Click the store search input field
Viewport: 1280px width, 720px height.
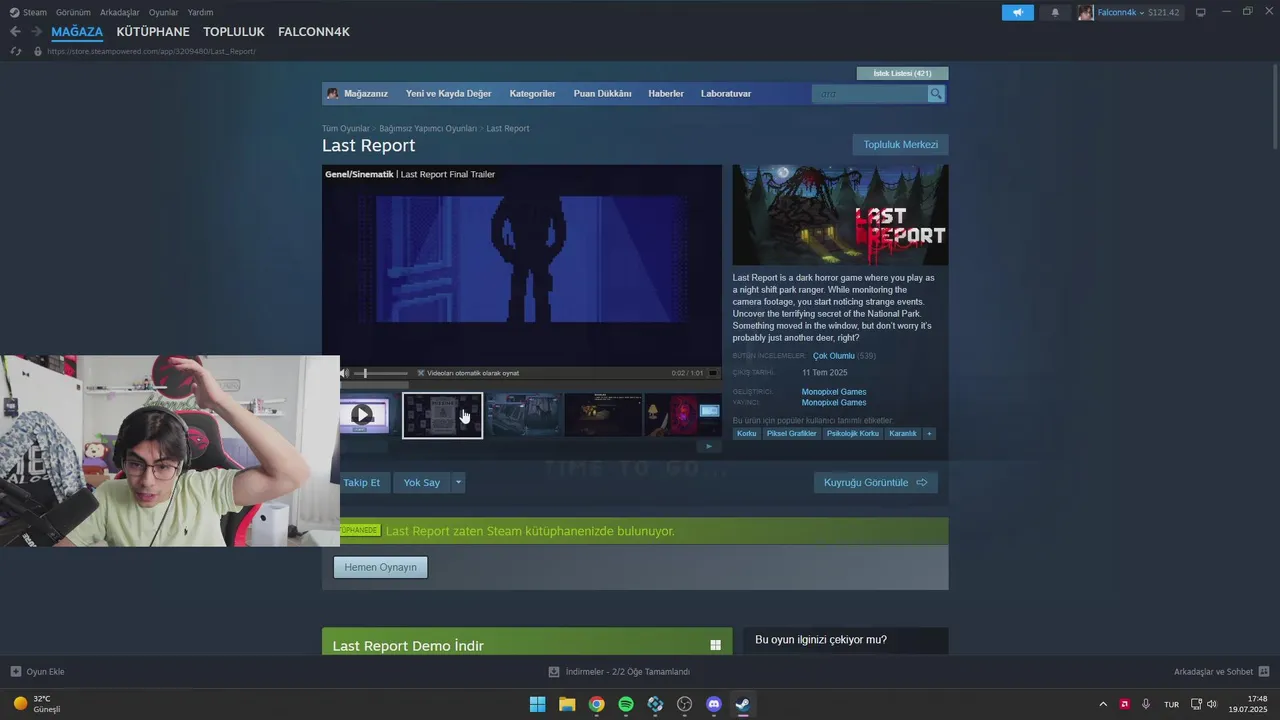coord(870,94)
